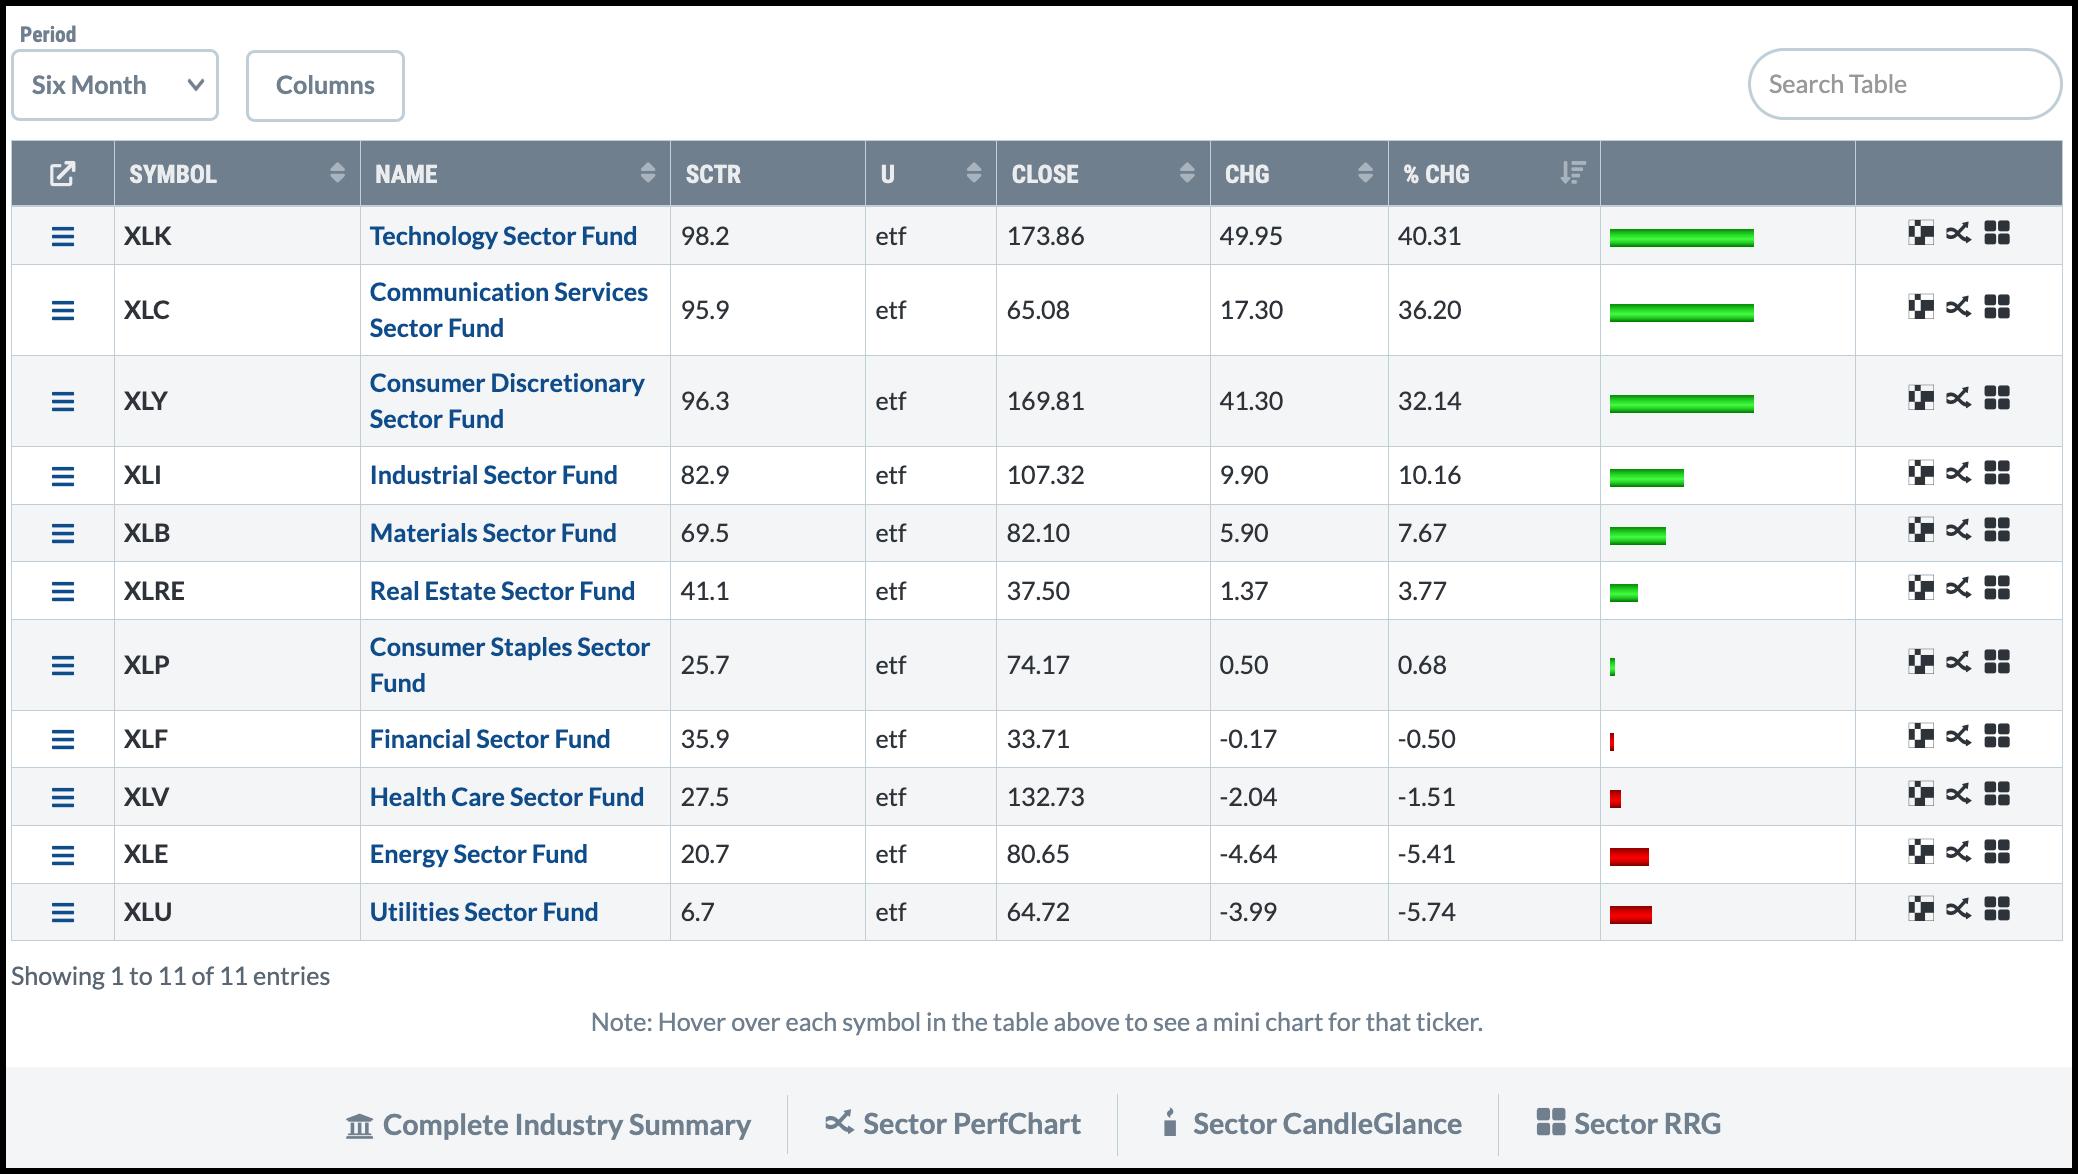Click MarketCarpet icon in XLRE row
Viewport: 2078px width, 1174px height.
point(1920,588)
